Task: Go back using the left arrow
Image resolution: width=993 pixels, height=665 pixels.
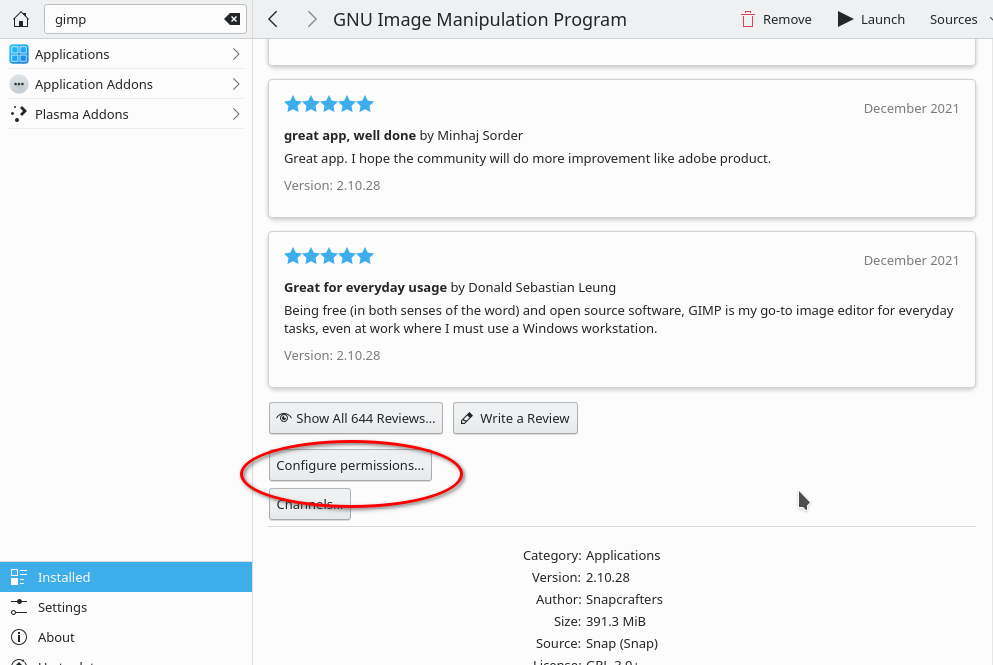Action: coord(273,19)
